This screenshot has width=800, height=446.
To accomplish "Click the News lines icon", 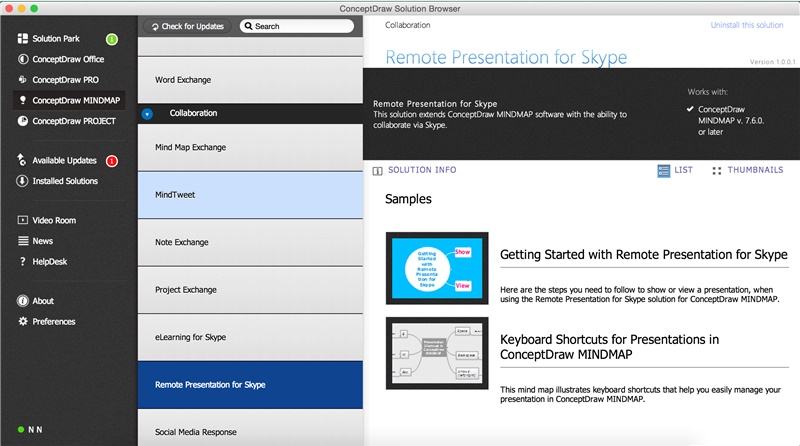I will click(x=23, y=241).
